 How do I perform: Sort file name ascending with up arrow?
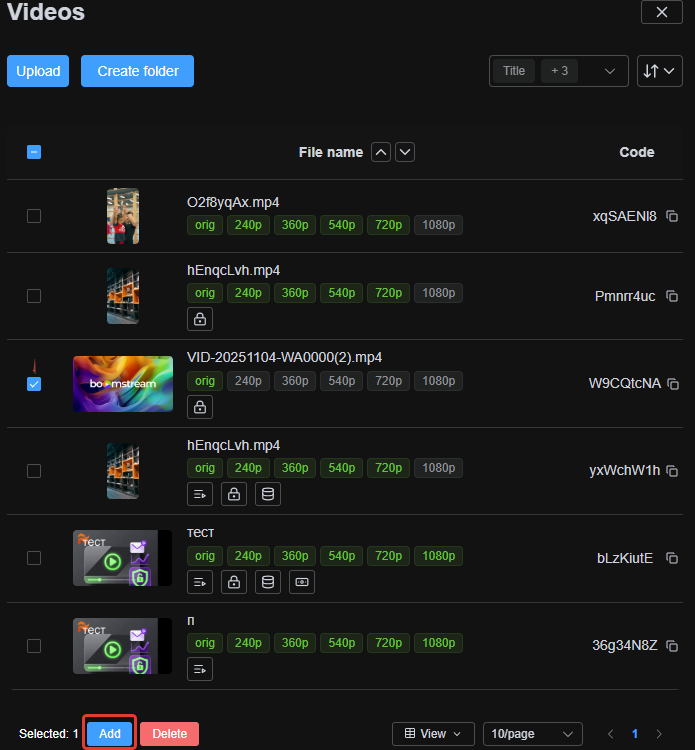click(381, 152)
